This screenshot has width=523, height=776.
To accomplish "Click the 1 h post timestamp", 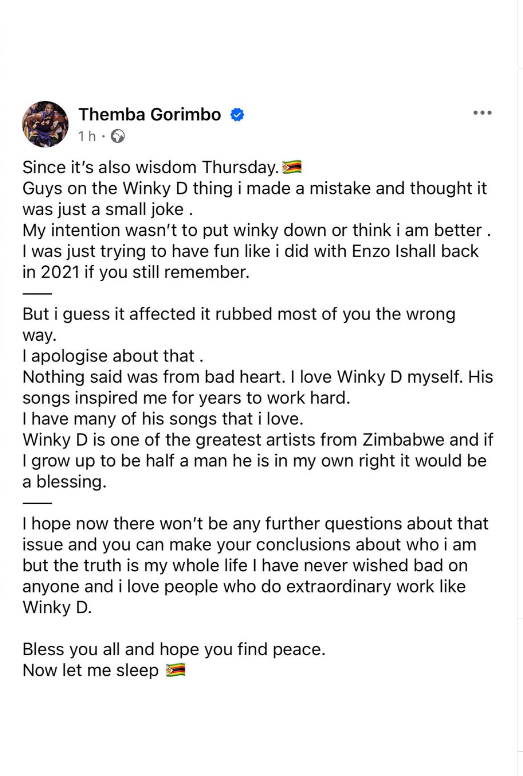I will tap(87, 136).
